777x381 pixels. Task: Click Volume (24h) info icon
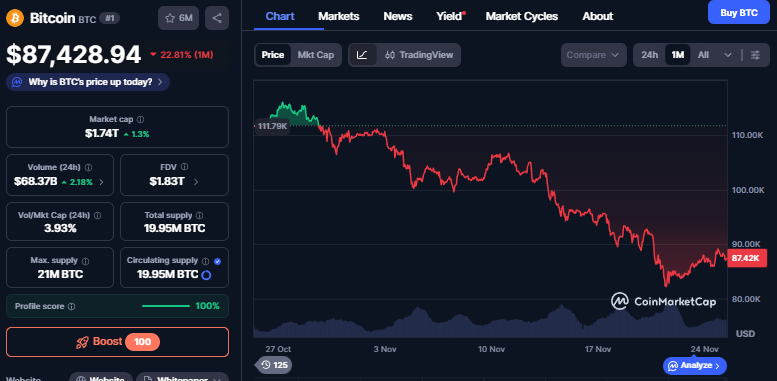89,167
